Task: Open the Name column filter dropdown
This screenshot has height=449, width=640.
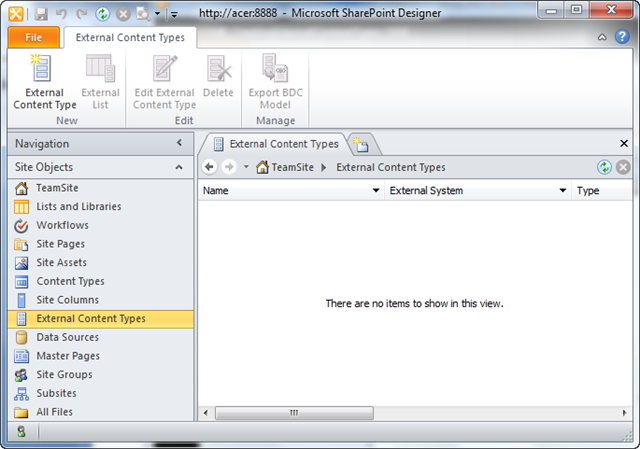Action: click(x=376, y=190)
